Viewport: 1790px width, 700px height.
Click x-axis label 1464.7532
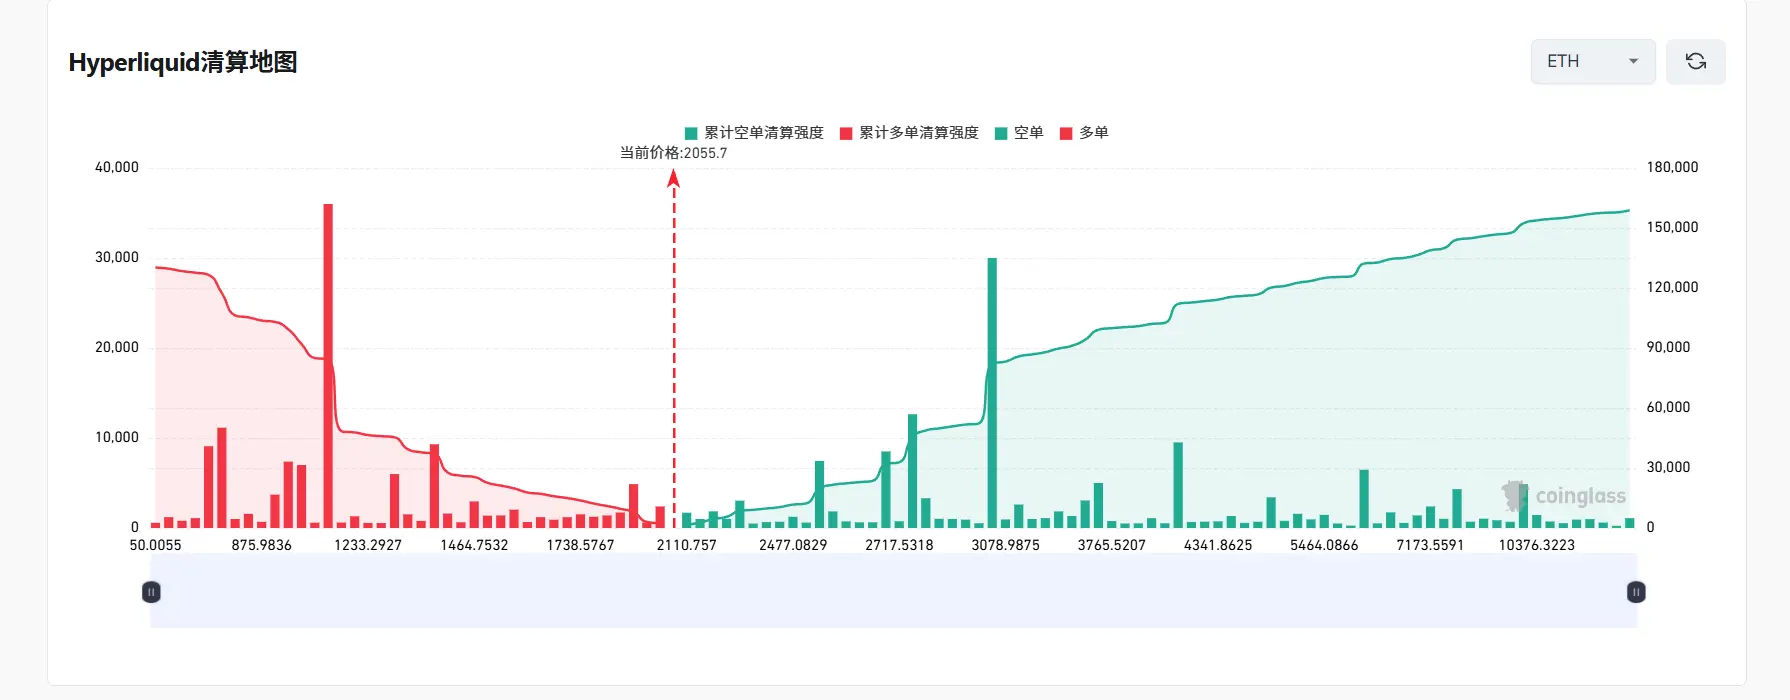[474, 545]
